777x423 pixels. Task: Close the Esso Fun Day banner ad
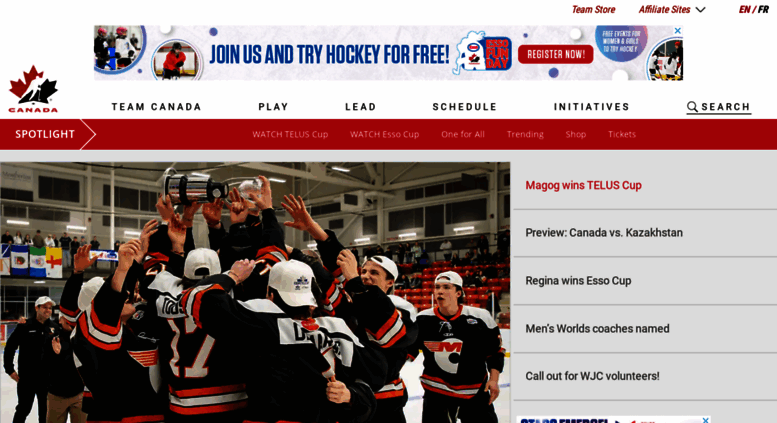tap(677, 31)
